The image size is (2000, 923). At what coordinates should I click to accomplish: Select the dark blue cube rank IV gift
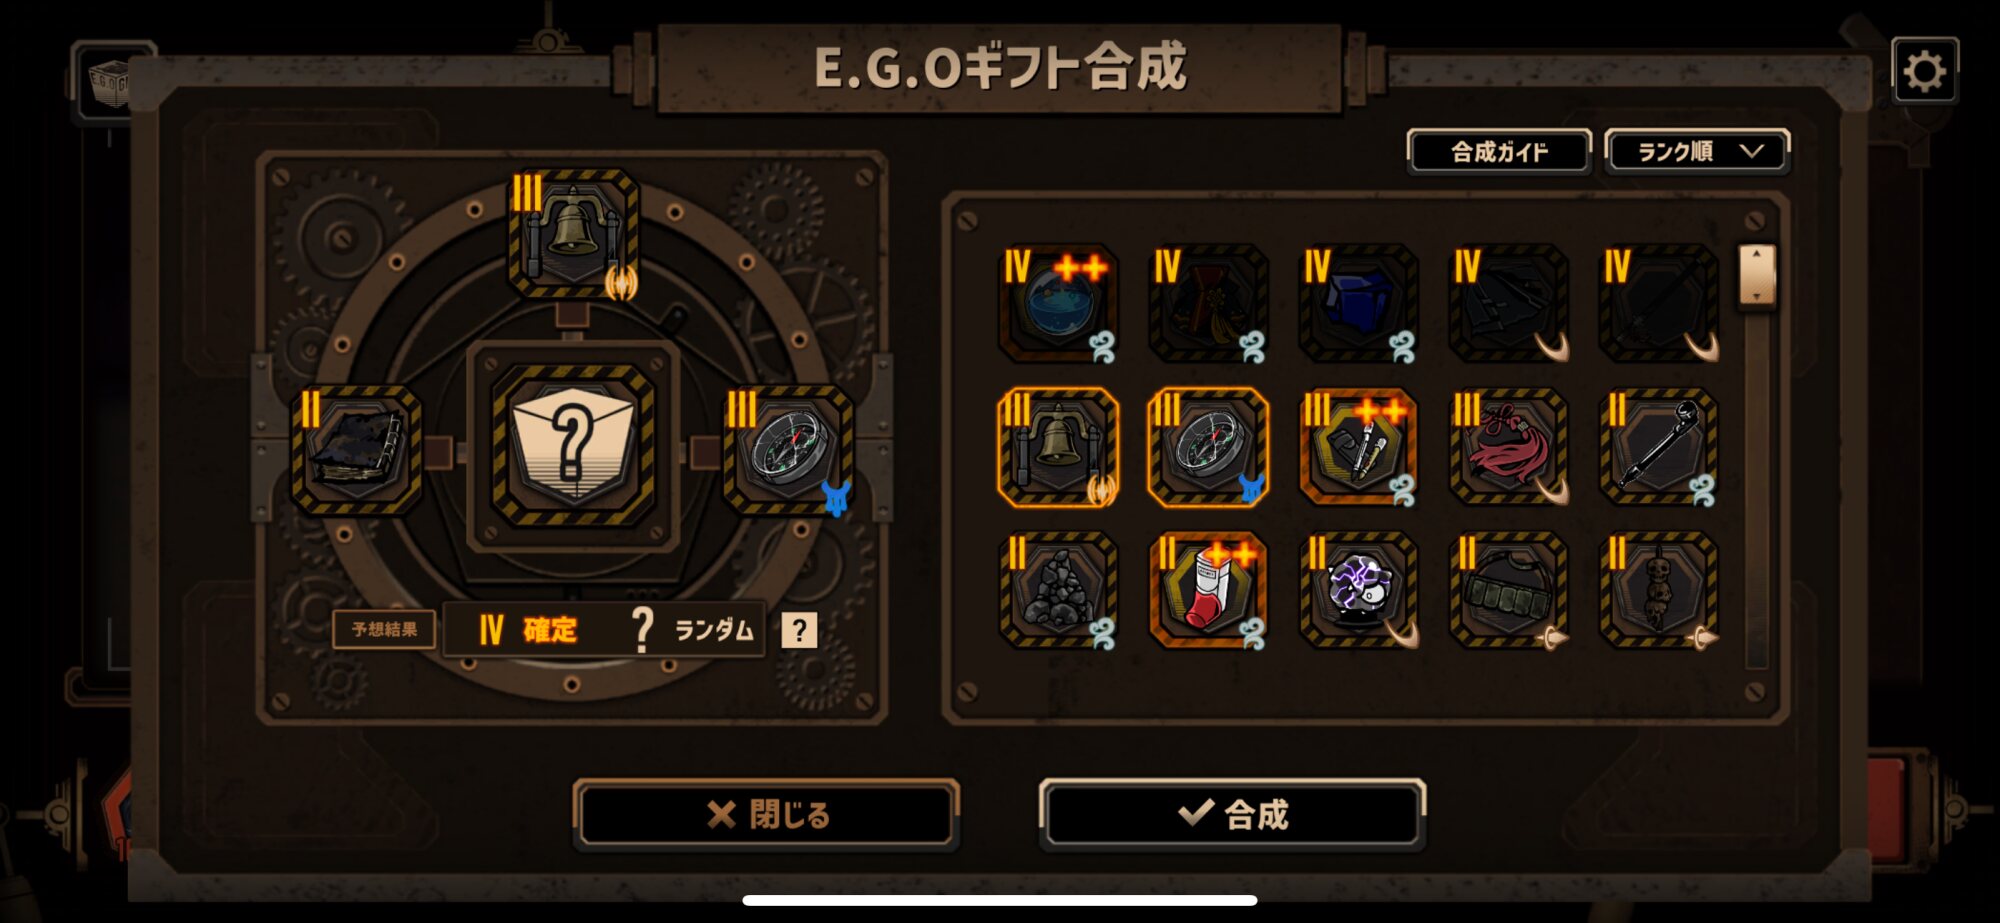[x=1358, y=303]
